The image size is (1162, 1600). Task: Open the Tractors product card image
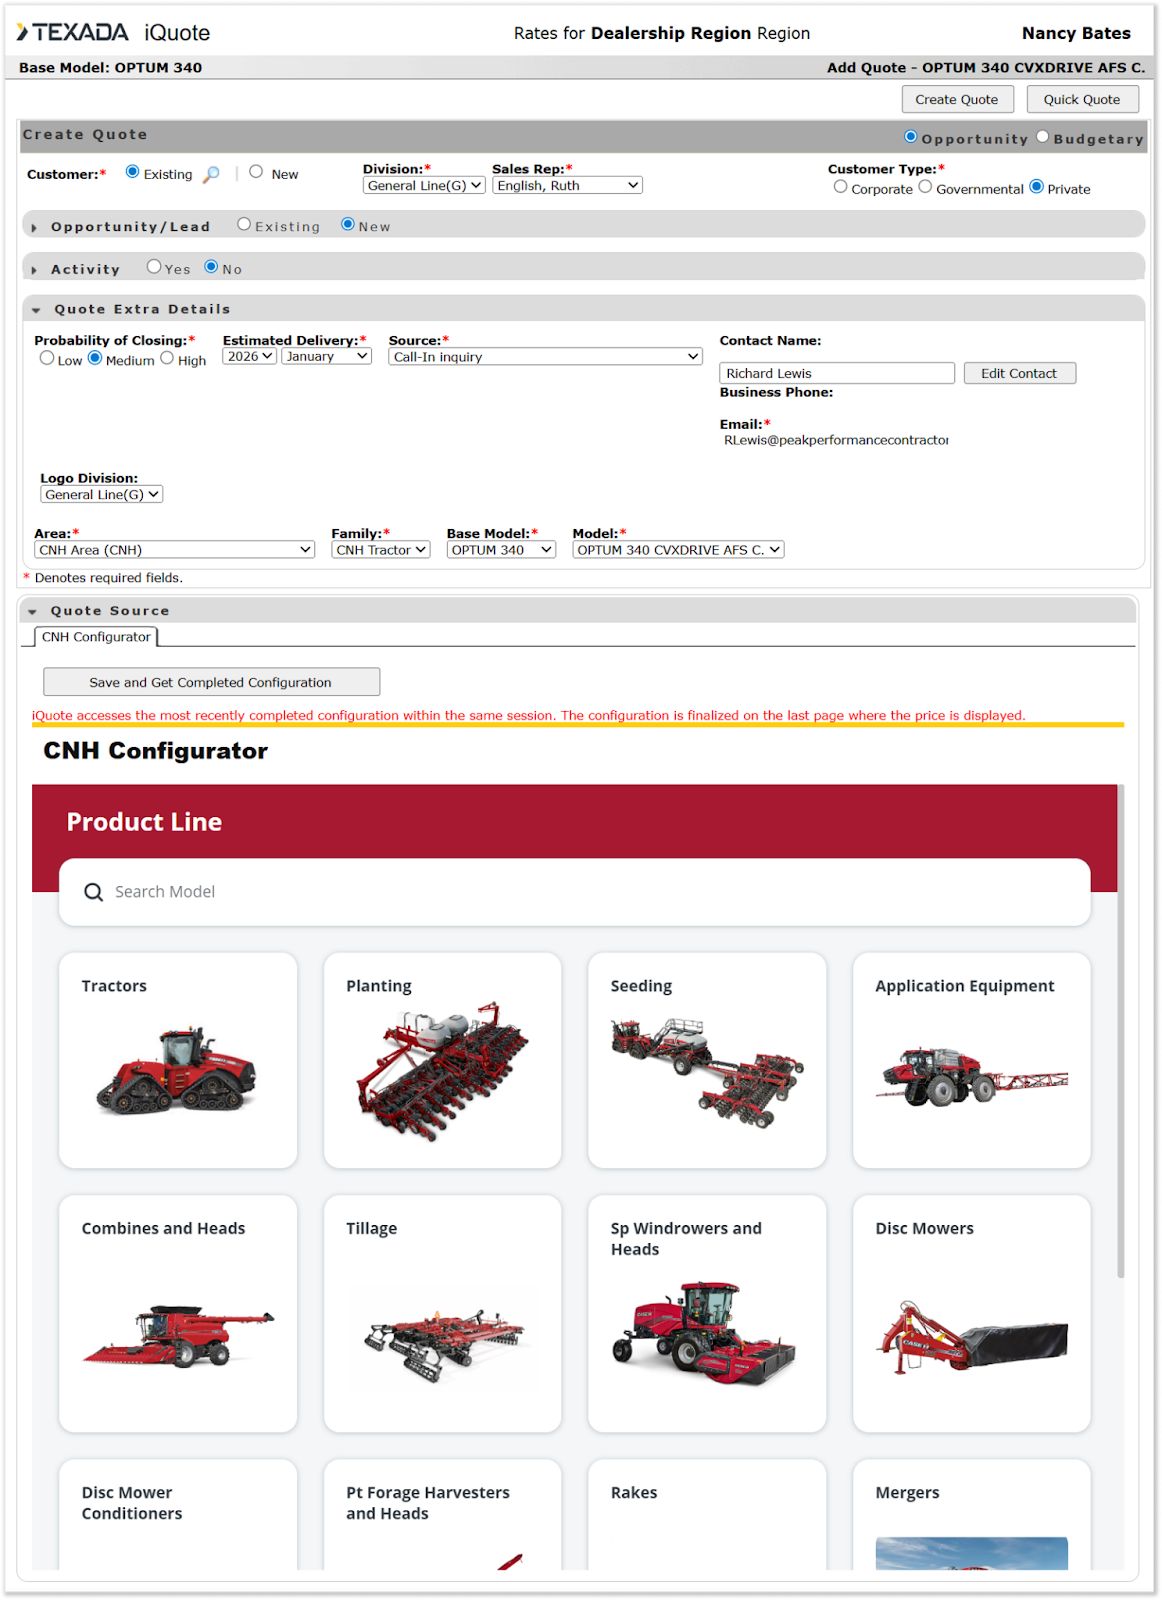(x=177, y=1071)
